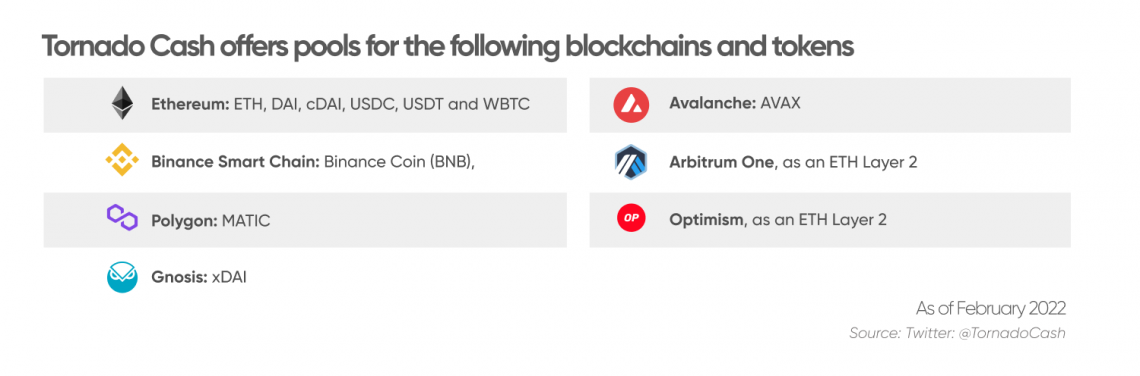The image size is (1140, 376).
Task: Click the ETH, DAI, cDAI token list
Action: coord(382,104)
